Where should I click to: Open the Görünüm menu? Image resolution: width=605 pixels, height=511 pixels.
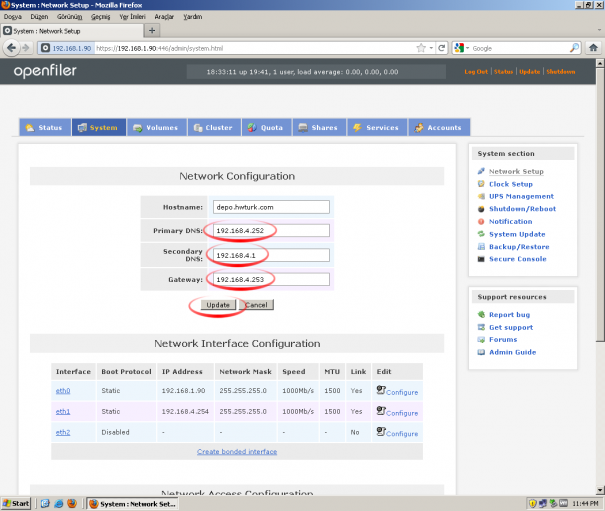(69, 17)
